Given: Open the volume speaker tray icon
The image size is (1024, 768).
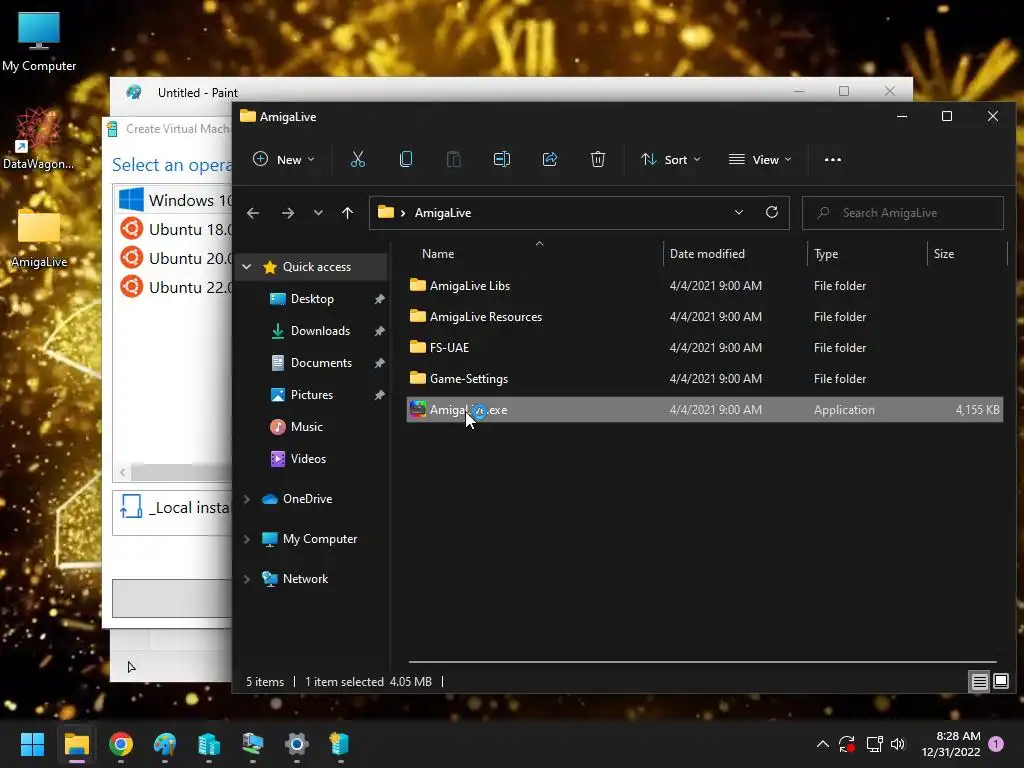Looking at the screenshot, I should [898, 744].
